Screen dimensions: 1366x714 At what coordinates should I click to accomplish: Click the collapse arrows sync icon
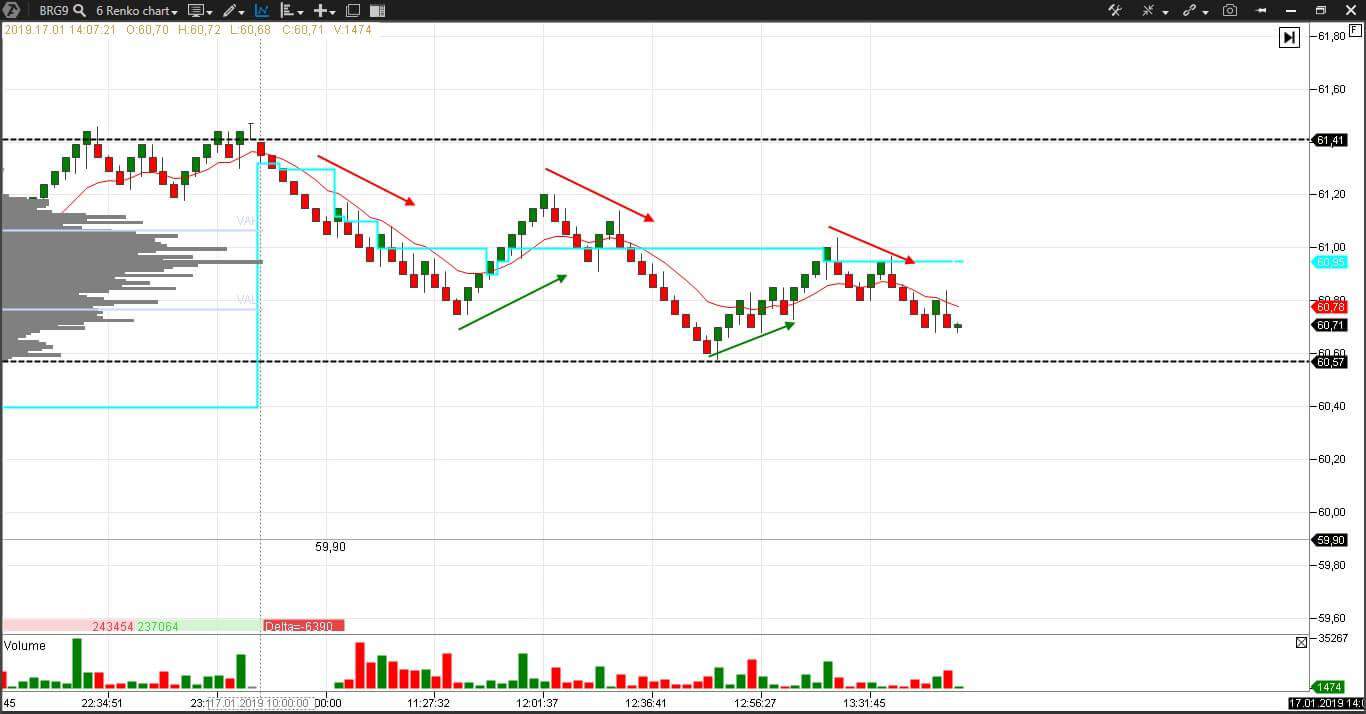click(x=1150, y=11)
